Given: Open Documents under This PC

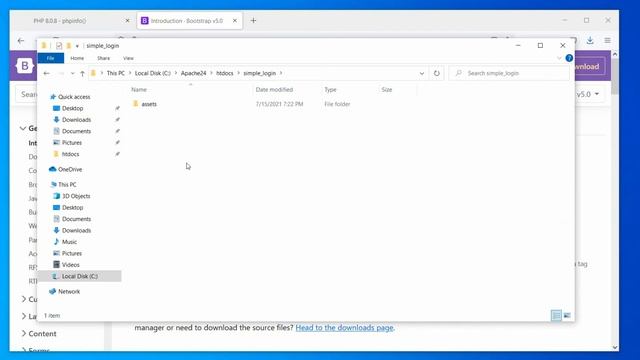Looking at the screenshot, I should point(76,219).
